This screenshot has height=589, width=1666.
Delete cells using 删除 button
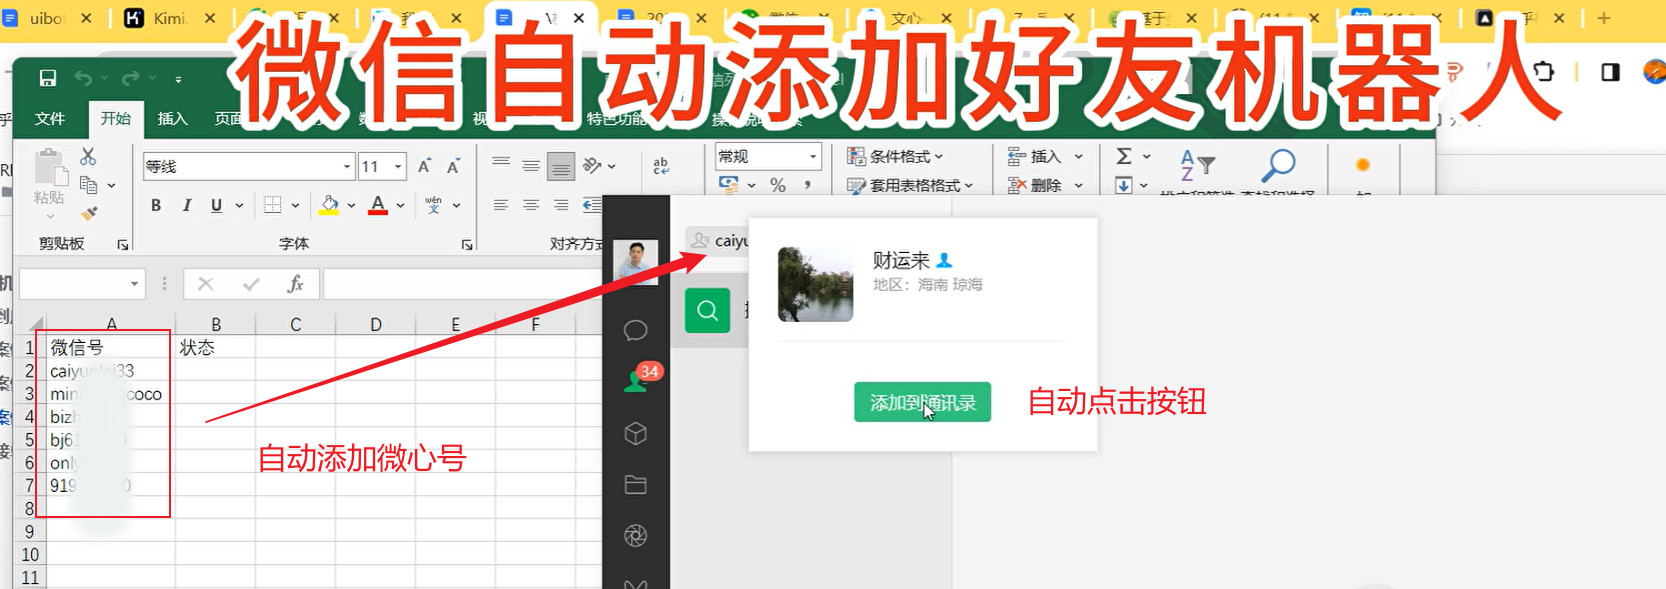1035,185
